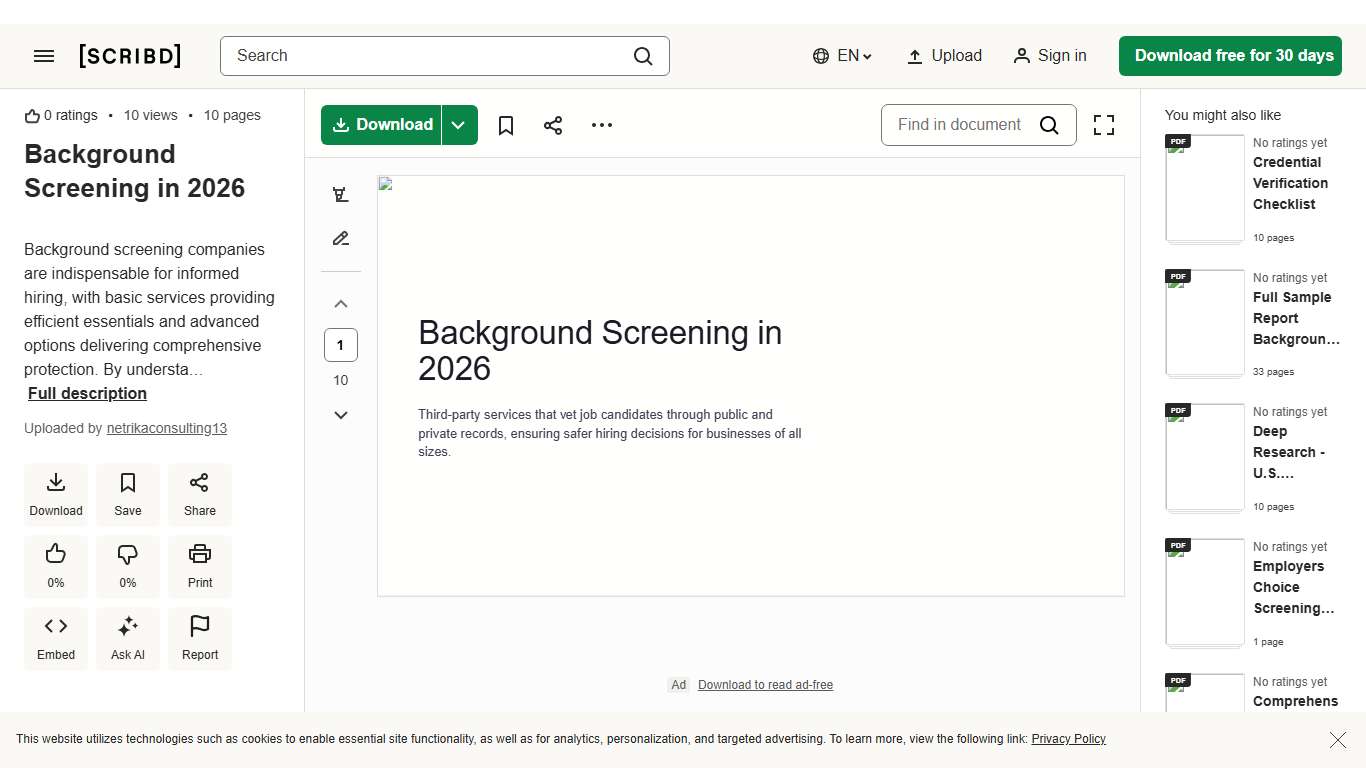Open the share options icon
This screenshot has height=768, width=1366.
(553, 125)
